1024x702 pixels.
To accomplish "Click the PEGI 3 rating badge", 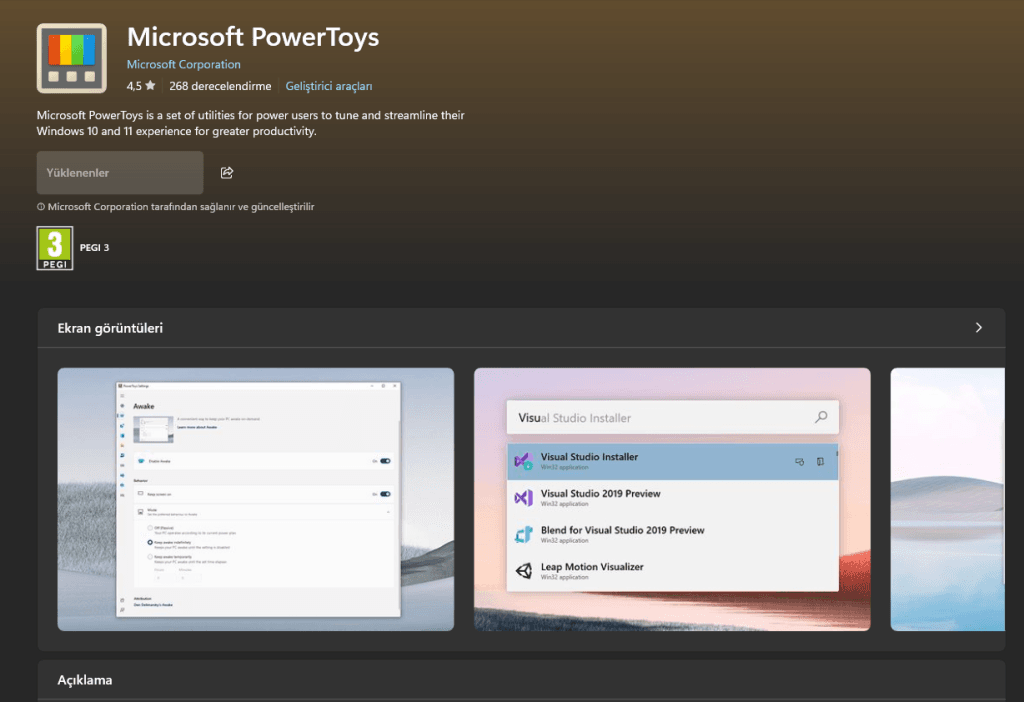I will [x=55, y=248].
